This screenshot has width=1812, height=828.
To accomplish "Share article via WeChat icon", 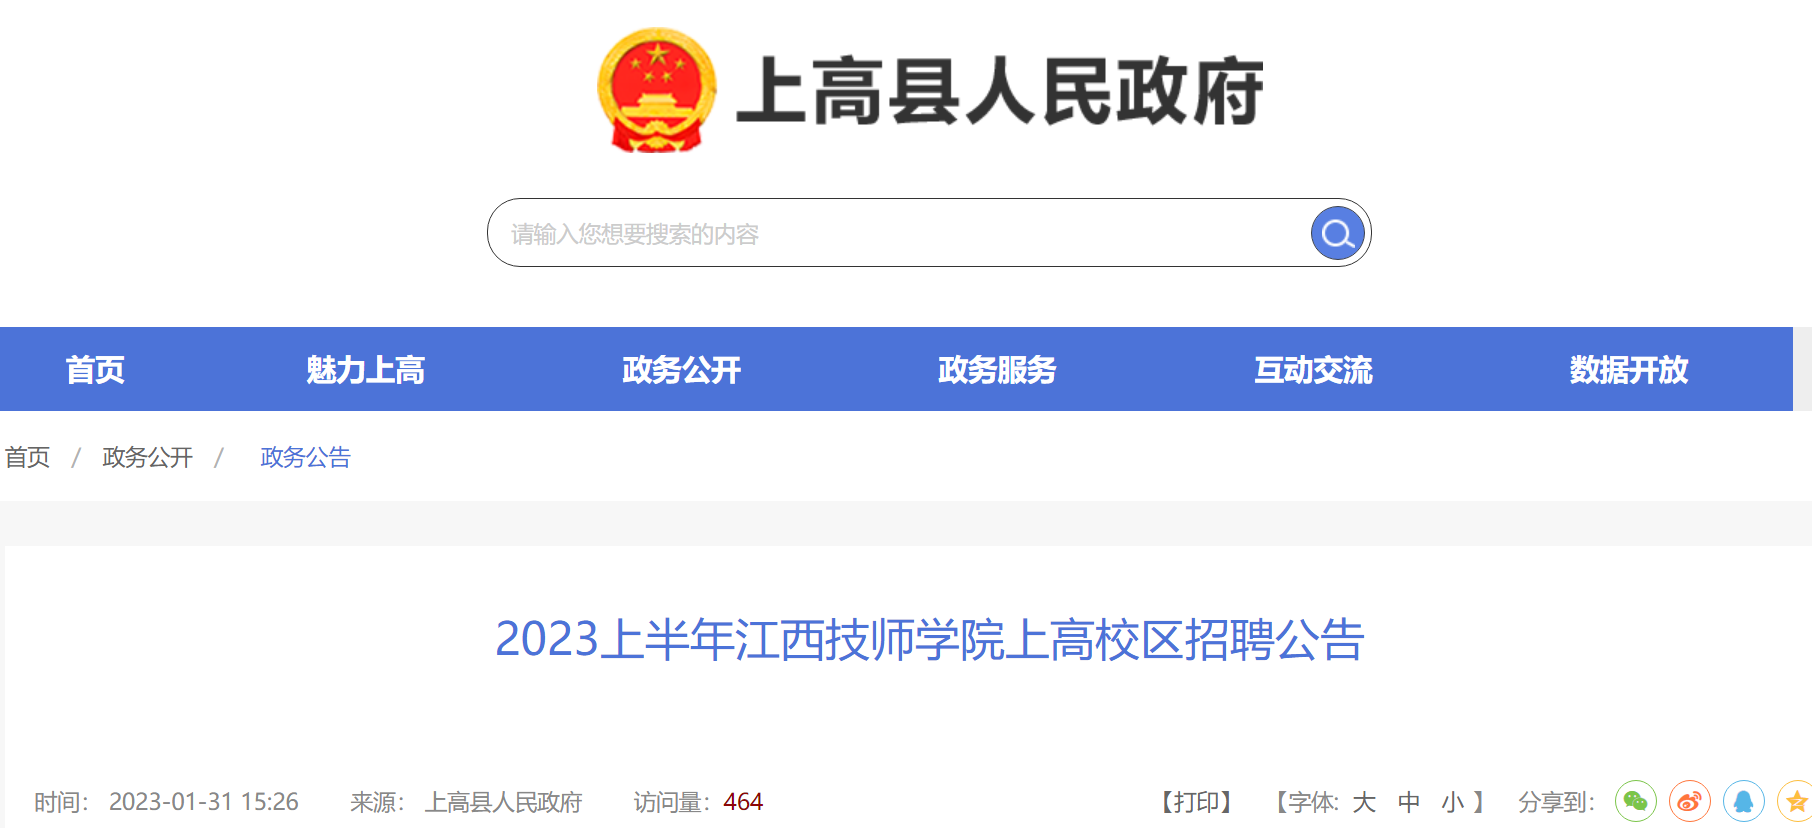I will (1636, 801).
